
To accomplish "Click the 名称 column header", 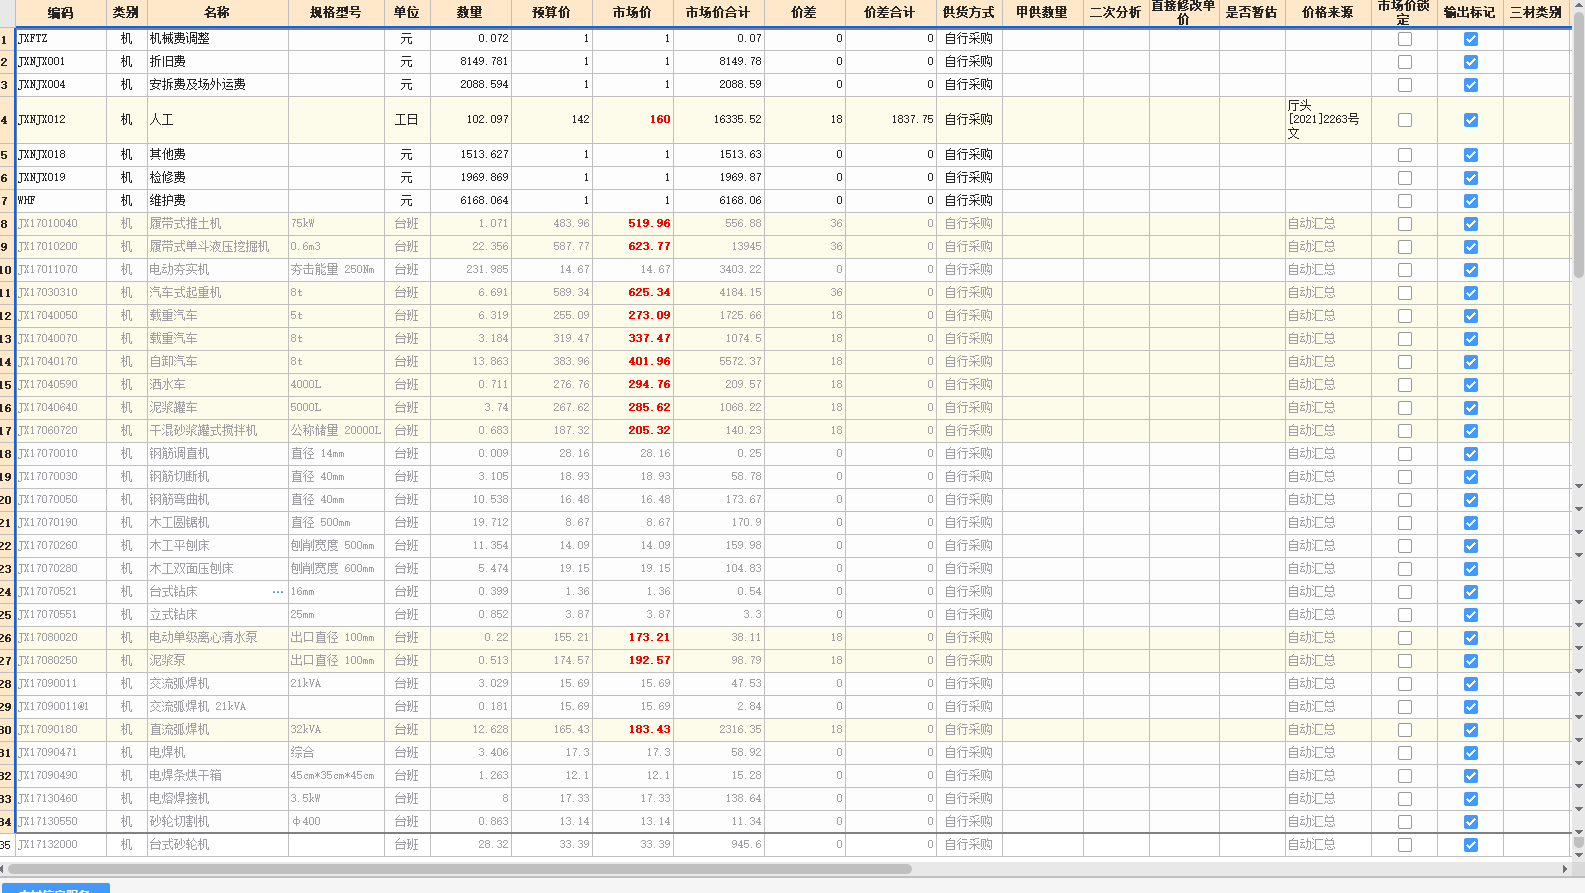I will coord(217,13).
